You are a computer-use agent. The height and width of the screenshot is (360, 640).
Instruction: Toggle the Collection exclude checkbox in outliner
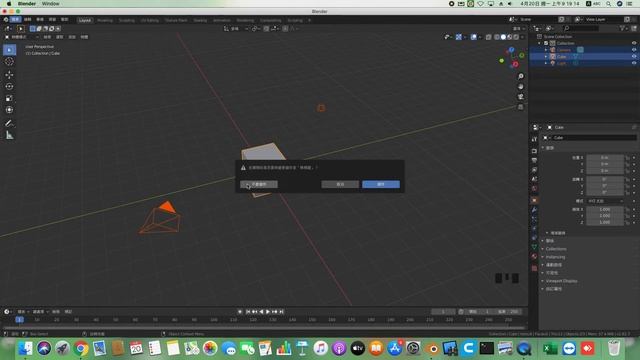546,43
